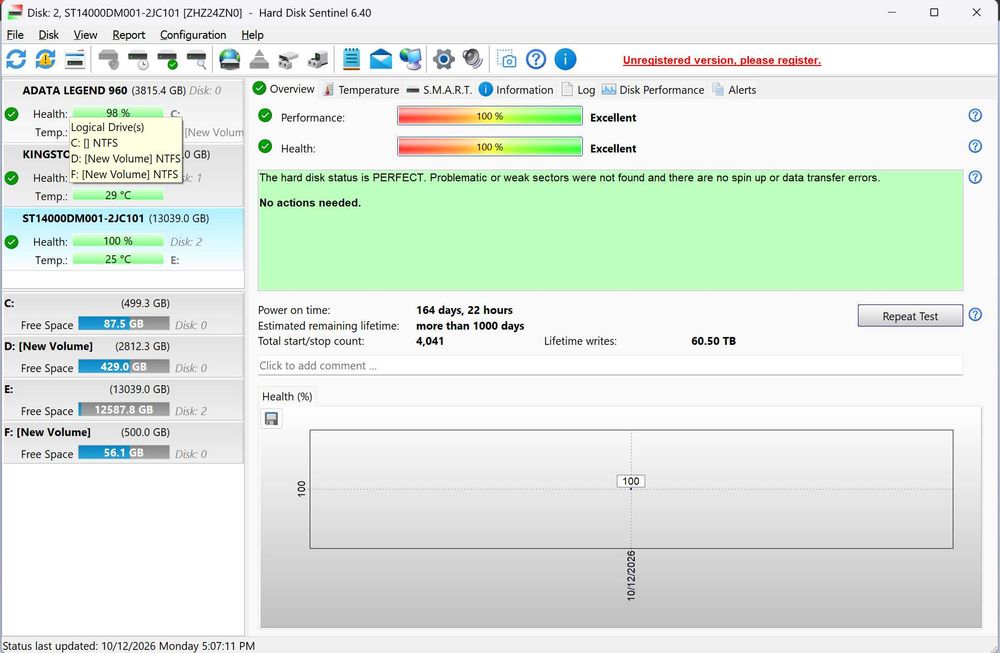
Task: Open the Configuration menu
Action: coord(193,35)
